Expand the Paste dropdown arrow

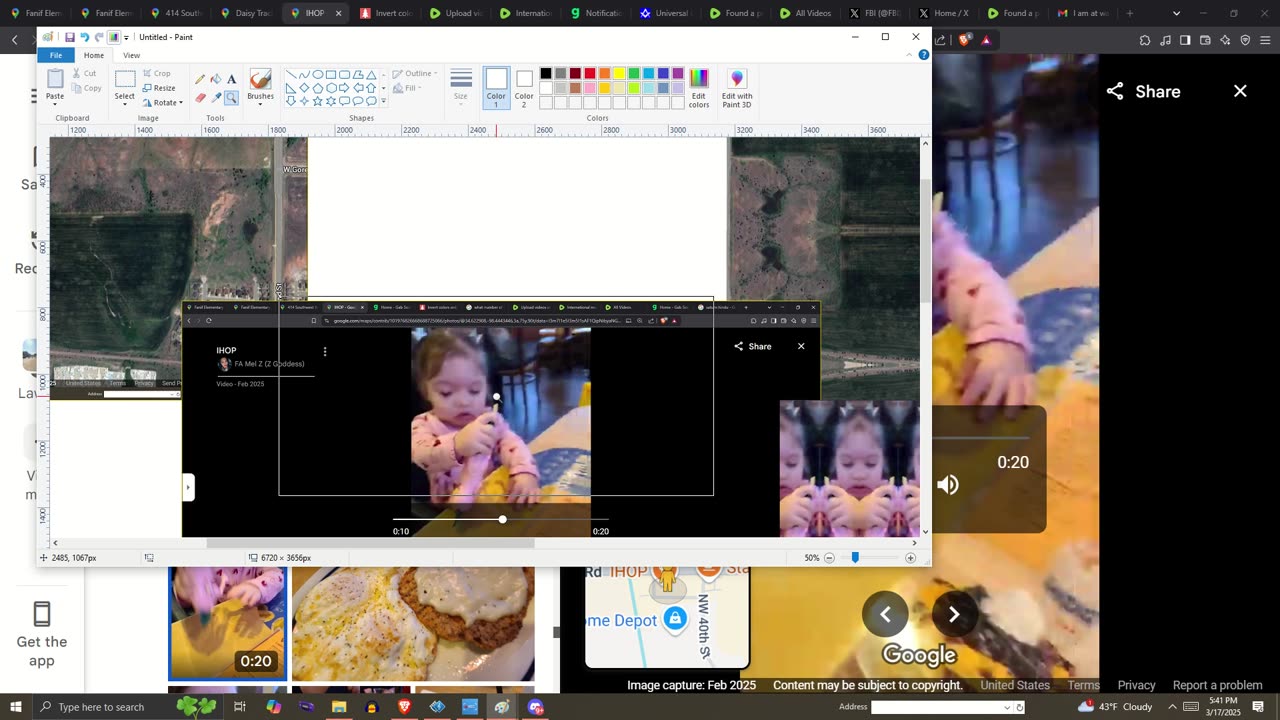tap(55, 102)
